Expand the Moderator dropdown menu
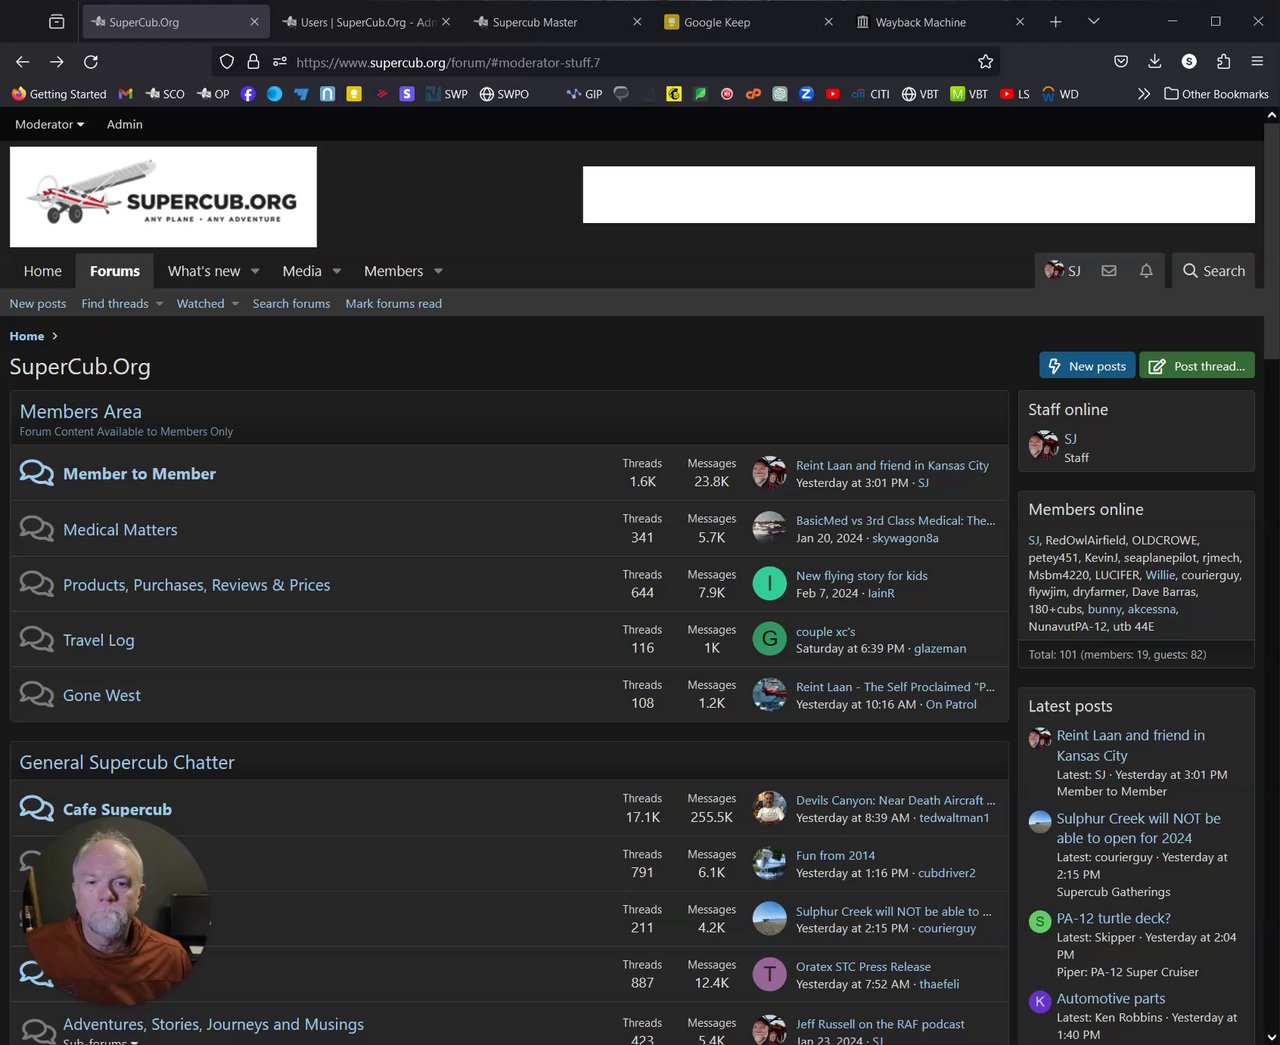This screenshot has height=1045, width=1280. click(49, 124)
